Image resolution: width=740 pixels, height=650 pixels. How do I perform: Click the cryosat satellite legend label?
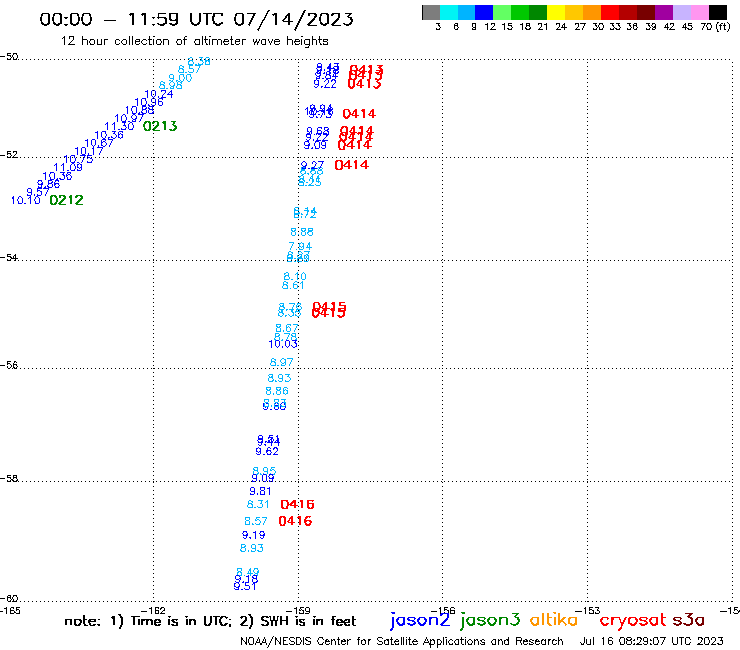pos(632,620)
